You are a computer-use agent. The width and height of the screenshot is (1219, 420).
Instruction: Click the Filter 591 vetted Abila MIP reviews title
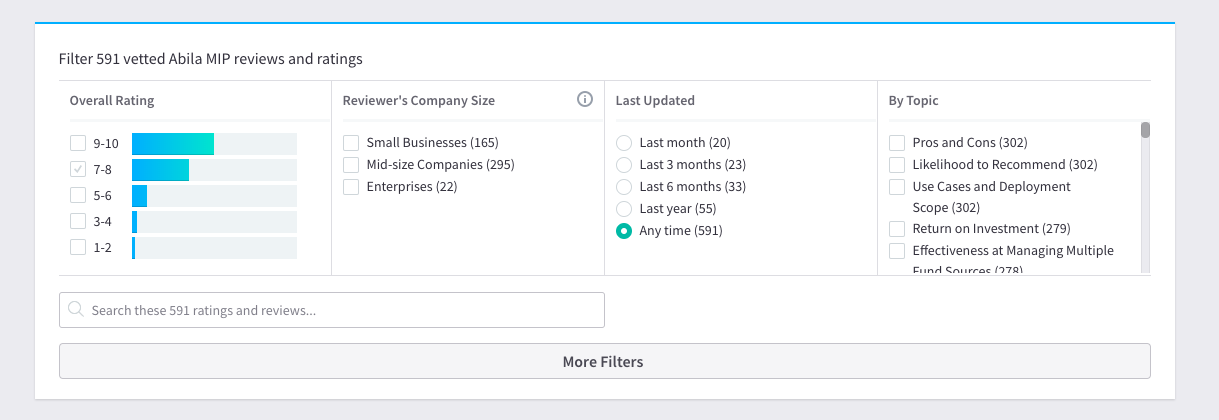[211, 59]
